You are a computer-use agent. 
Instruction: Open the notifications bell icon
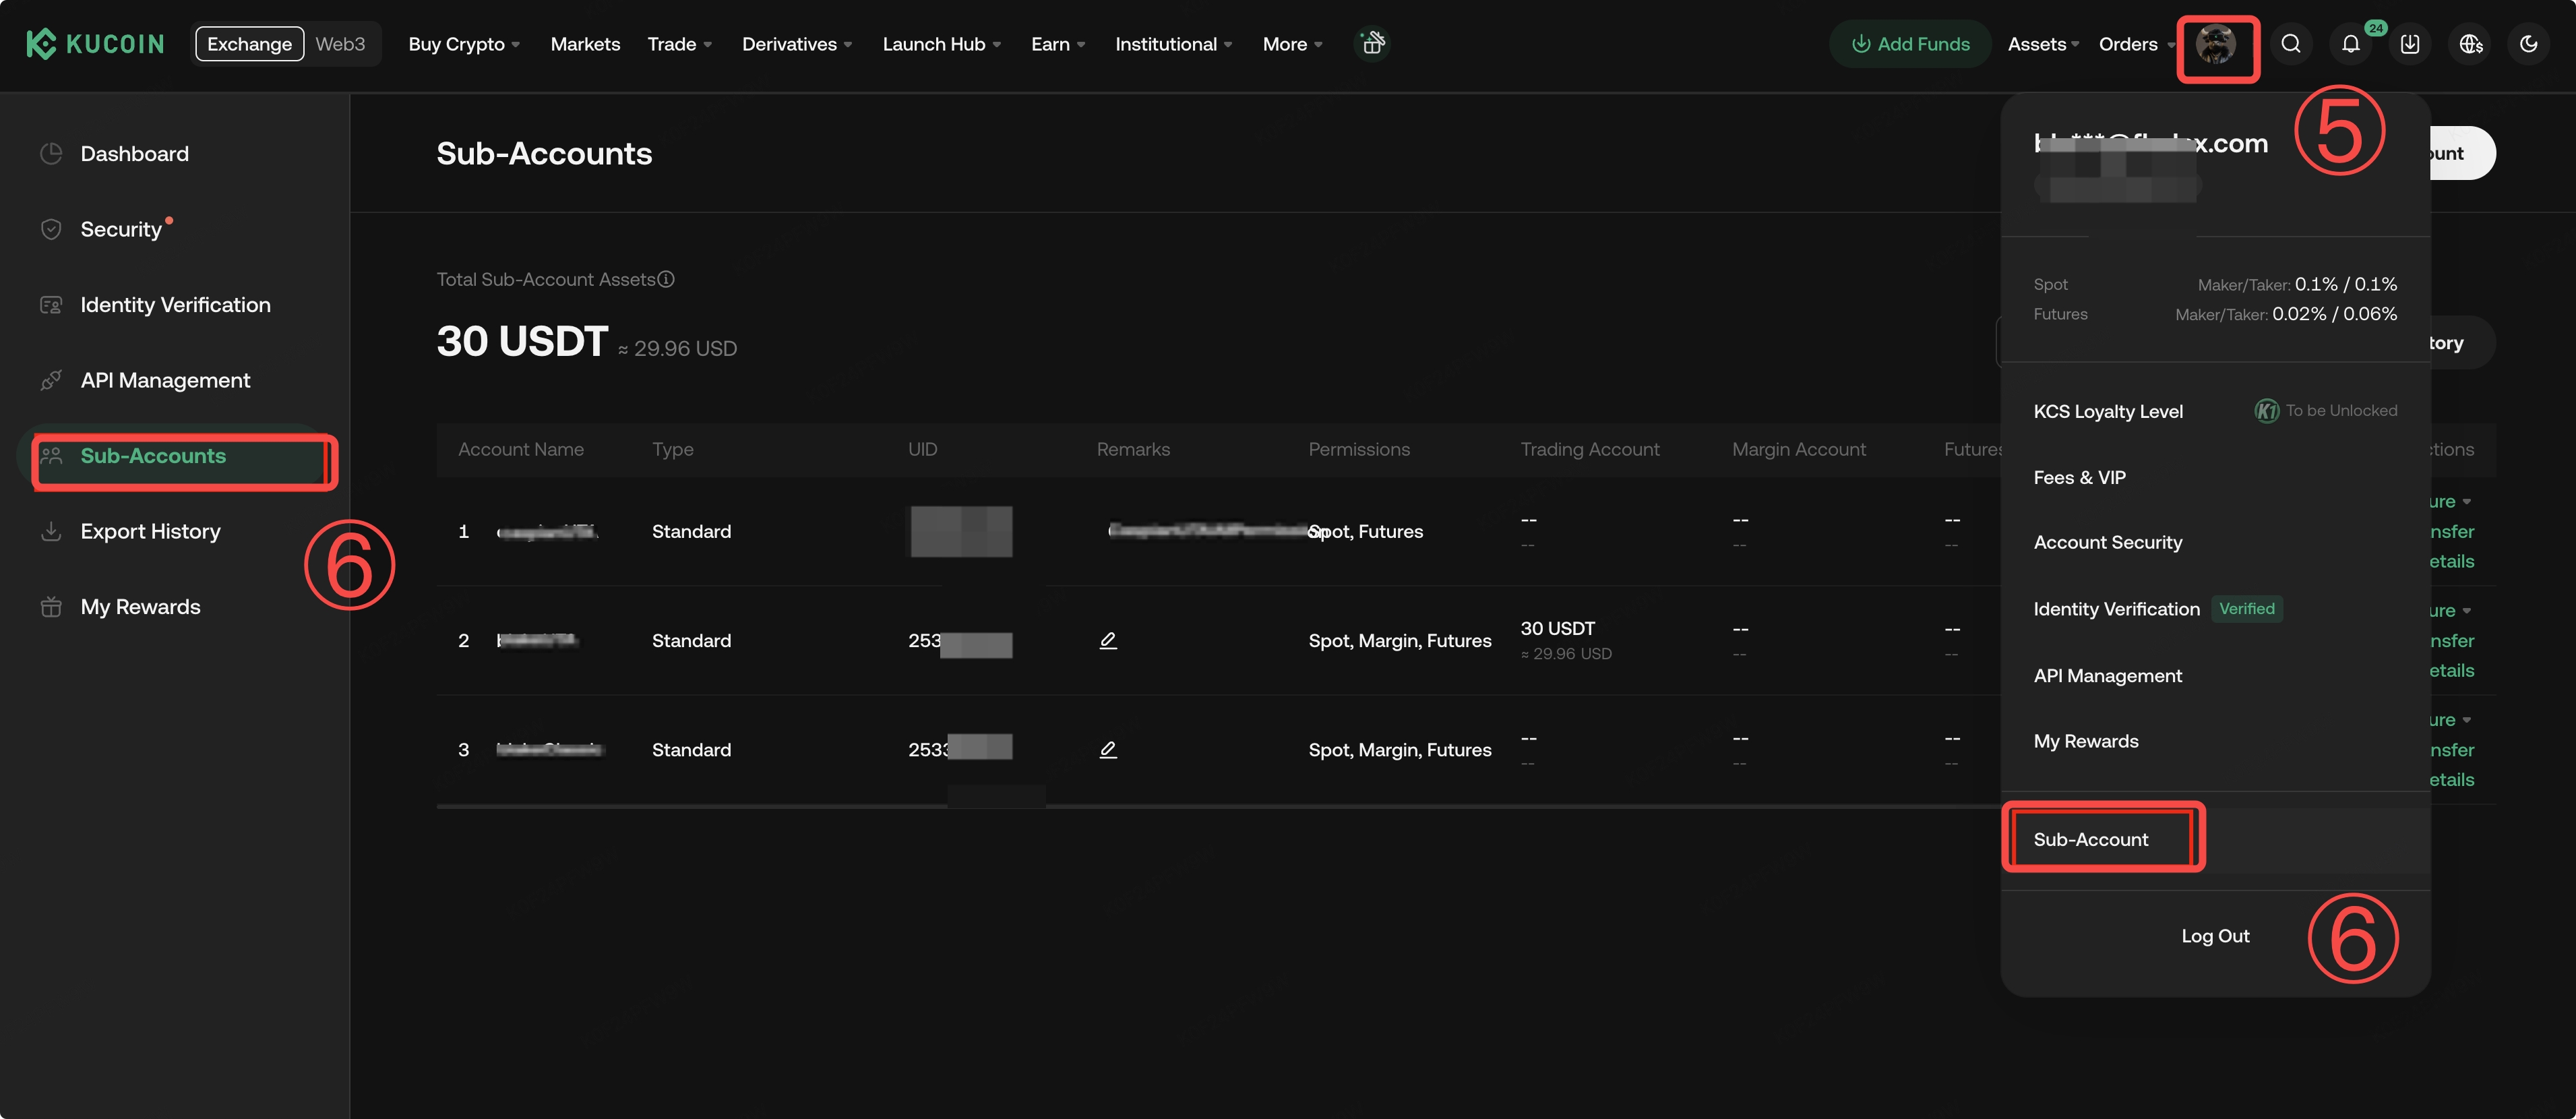(2350, 44)
